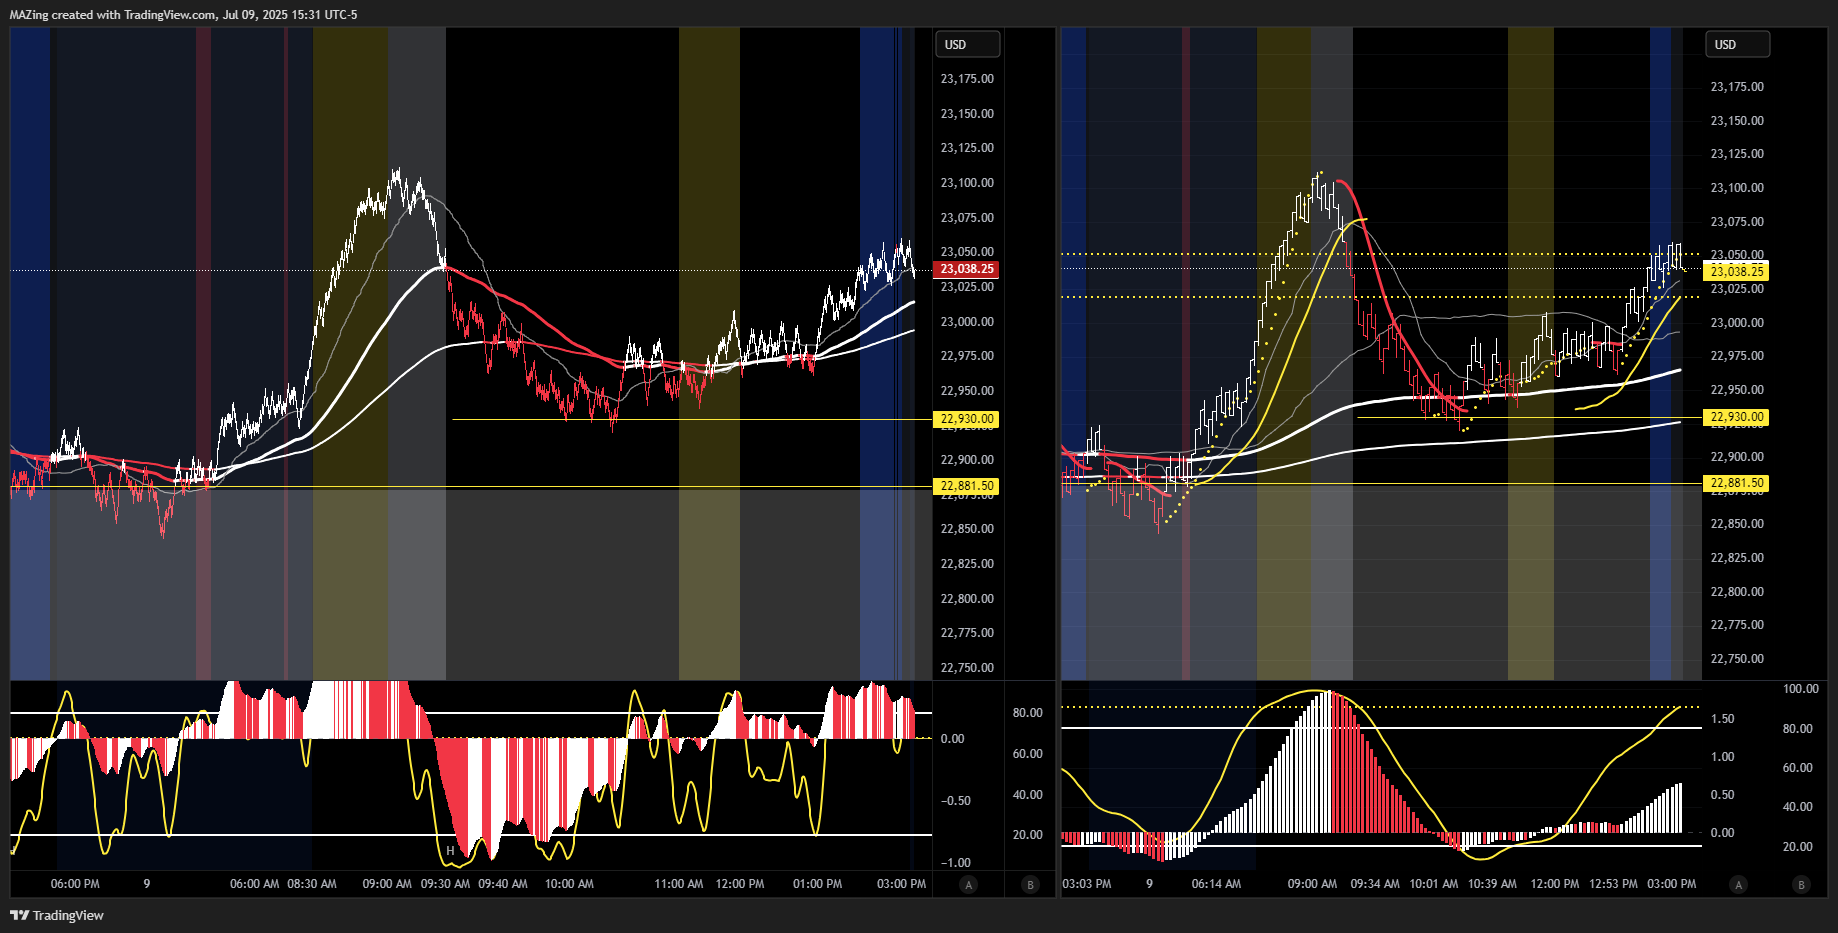Click the 1.50 value on the right oscillator scale

tap(1722, 719)
